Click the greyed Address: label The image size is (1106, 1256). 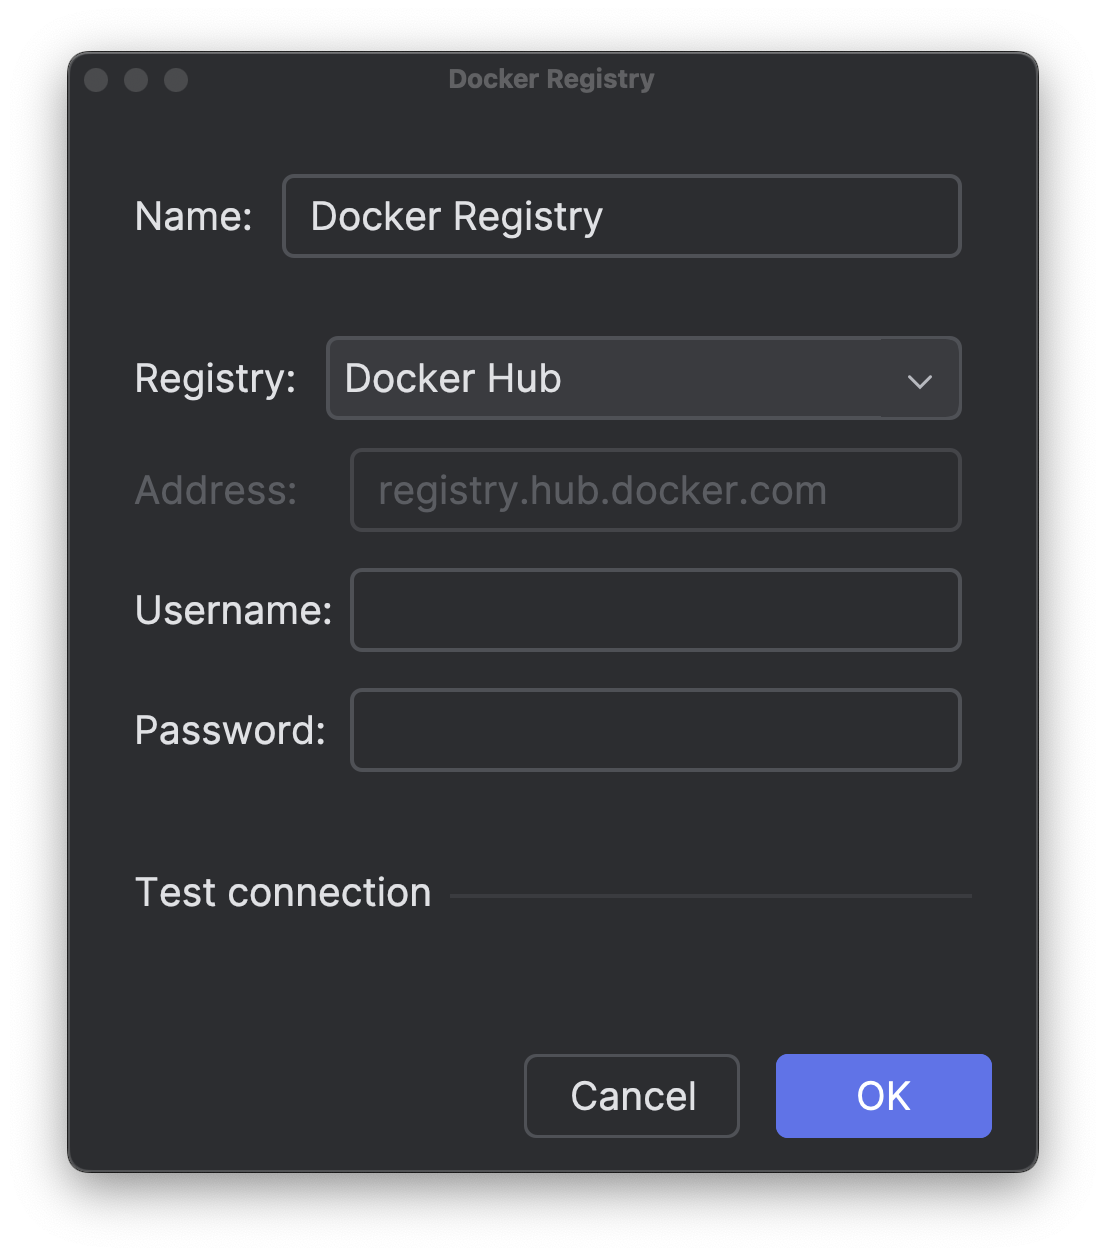(216, 490)
